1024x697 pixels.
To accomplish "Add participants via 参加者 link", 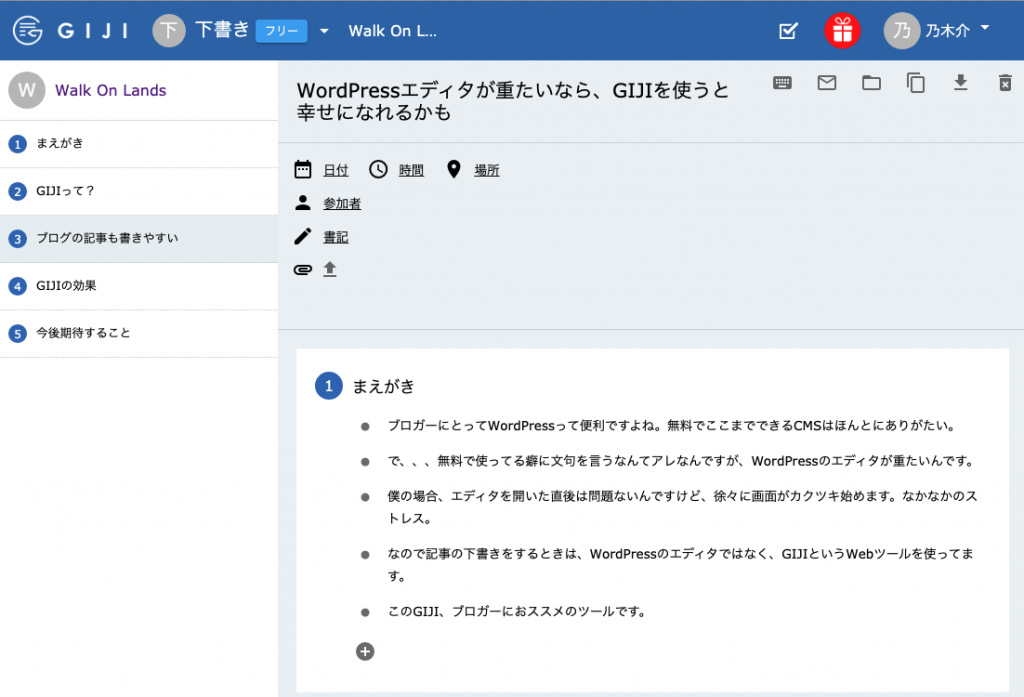I will pyautogui.click(x=342, y=204).
